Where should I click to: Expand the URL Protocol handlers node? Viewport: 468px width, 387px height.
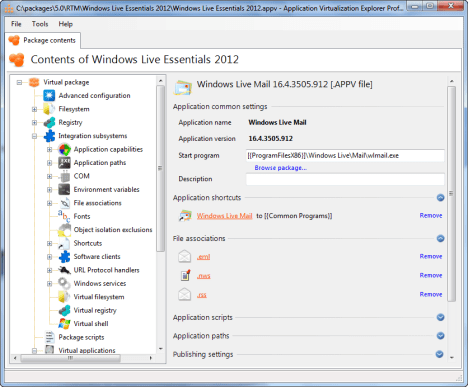pyautogui.click(x=49, y=270)
